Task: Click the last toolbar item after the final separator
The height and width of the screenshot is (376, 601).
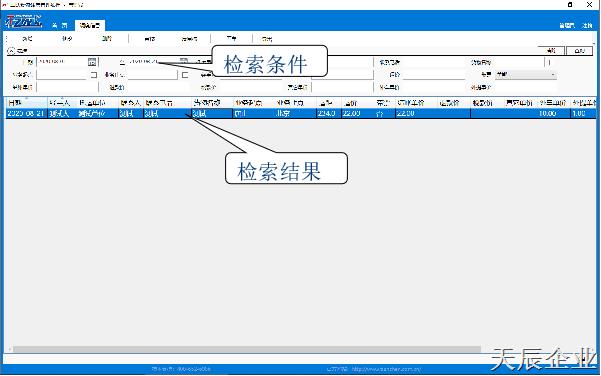Action: (267, 39)
